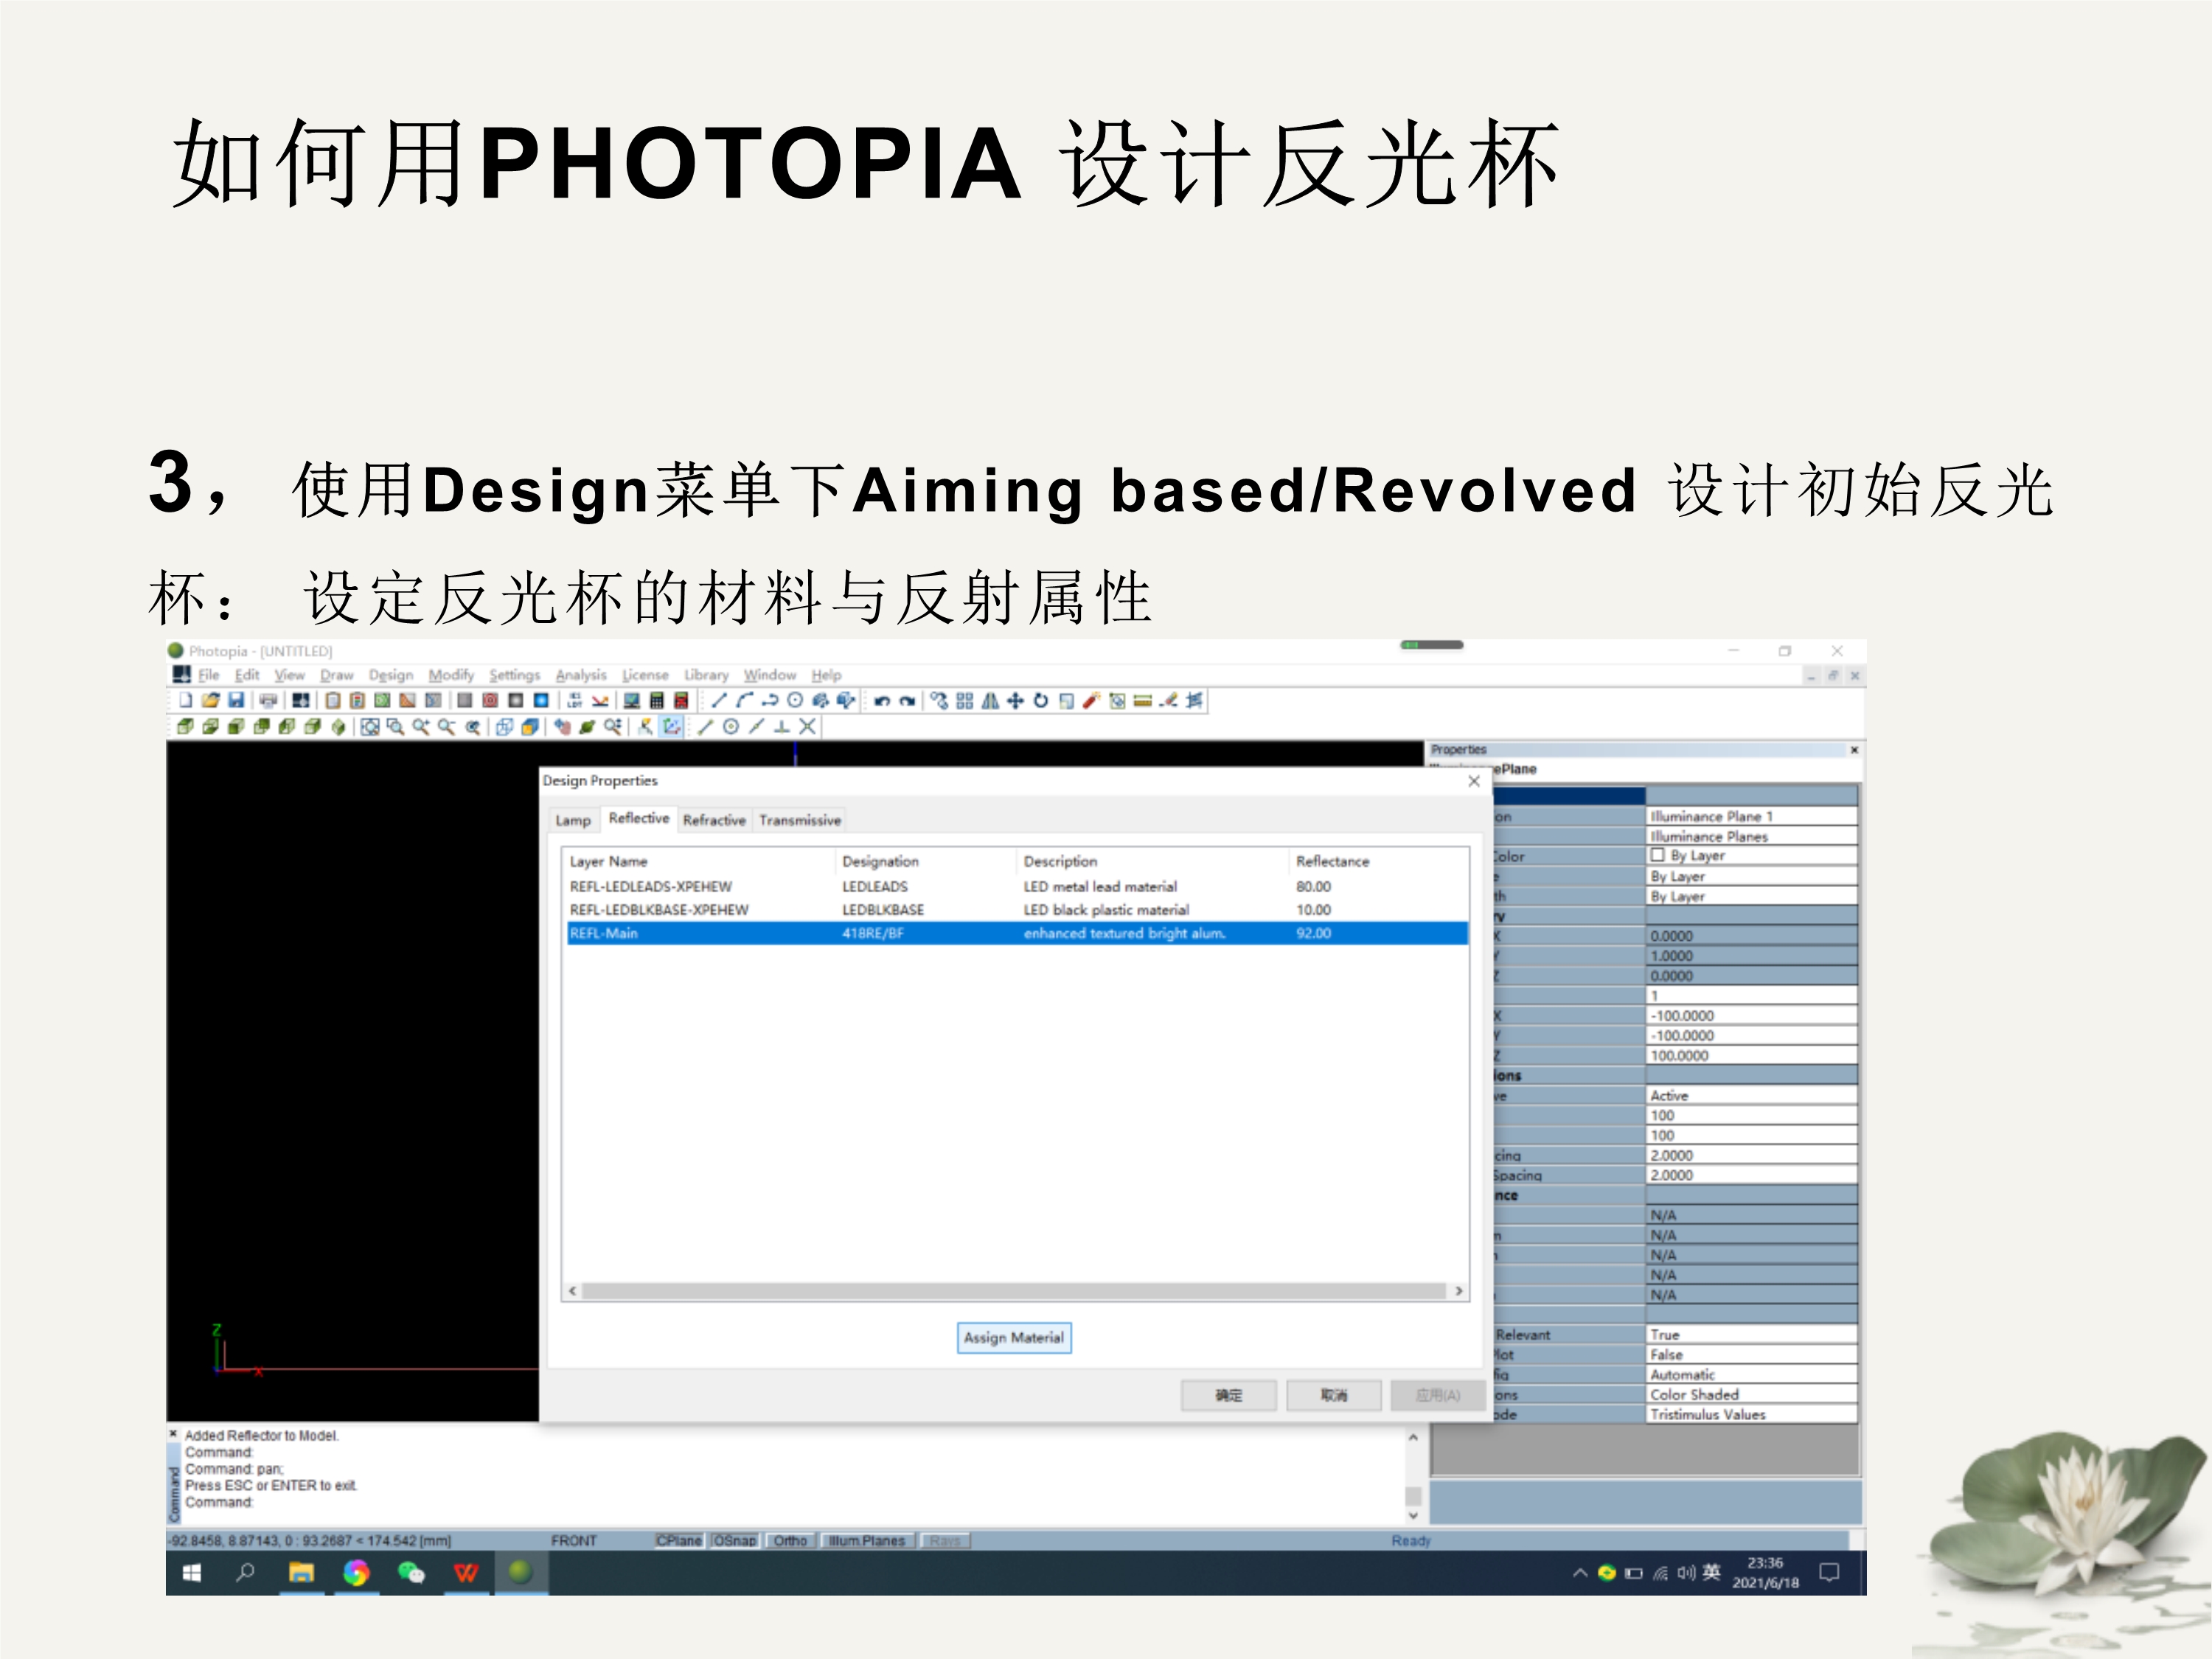Select the Move cross-arrows tool
The image size is (2212, 1659).
click(x=1015, y=701)
